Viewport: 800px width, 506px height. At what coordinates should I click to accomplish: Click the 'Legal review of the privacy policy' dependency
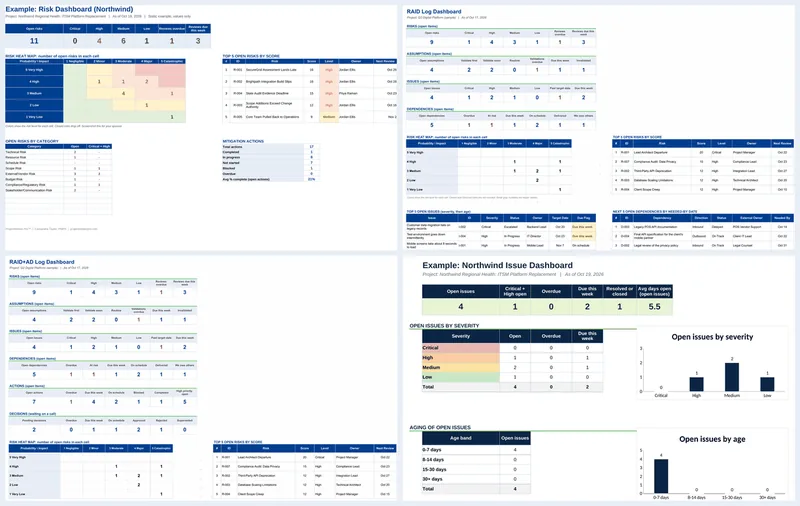[656, 245]
